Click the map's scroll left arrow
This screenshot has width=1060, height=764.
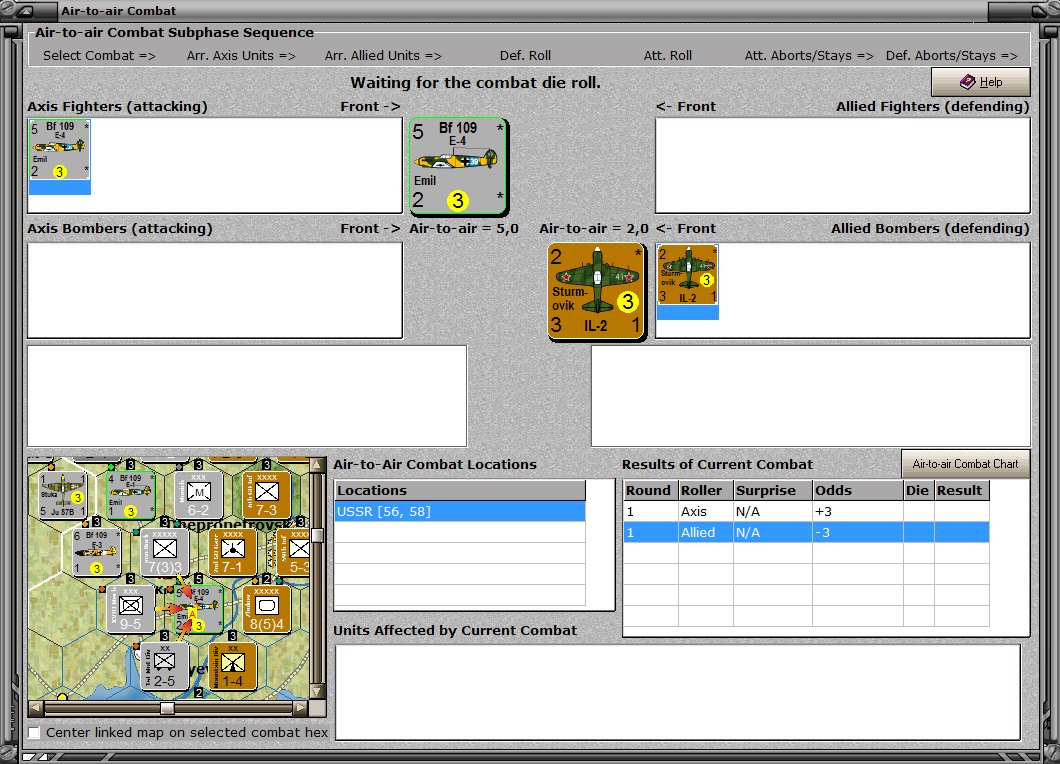coord(36,708)
